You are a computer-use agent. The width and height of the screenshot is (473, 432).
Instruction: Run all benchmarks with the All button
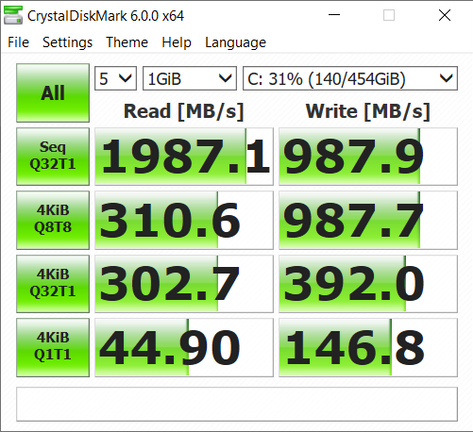53,93
